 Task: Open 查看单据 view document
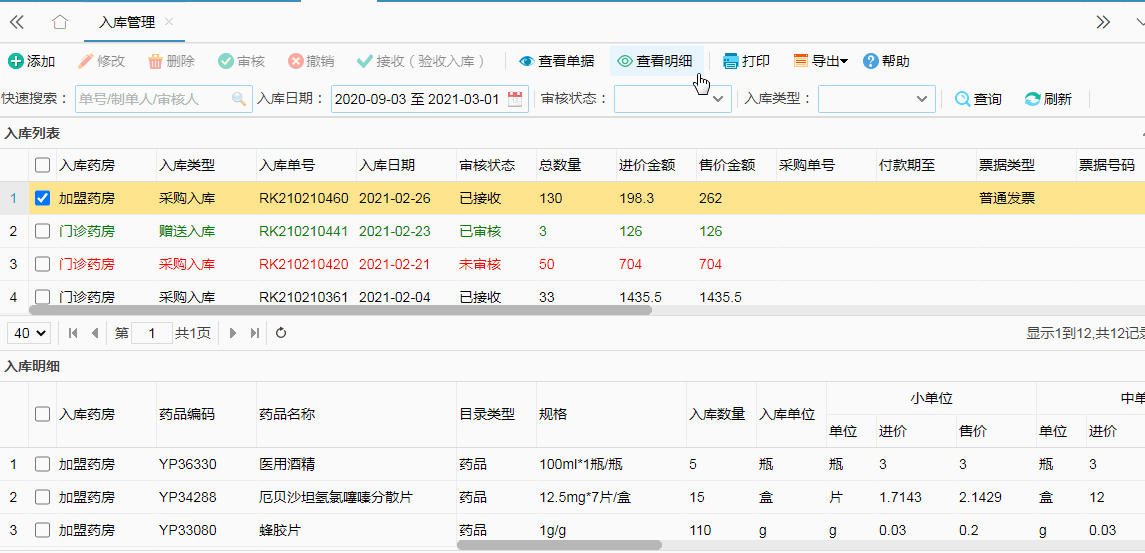coord(556,61)
